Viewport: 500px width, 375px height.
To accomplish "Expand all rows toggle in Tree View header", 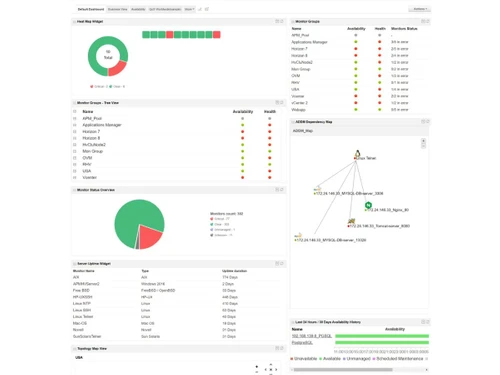I will [x=75, y=111].
